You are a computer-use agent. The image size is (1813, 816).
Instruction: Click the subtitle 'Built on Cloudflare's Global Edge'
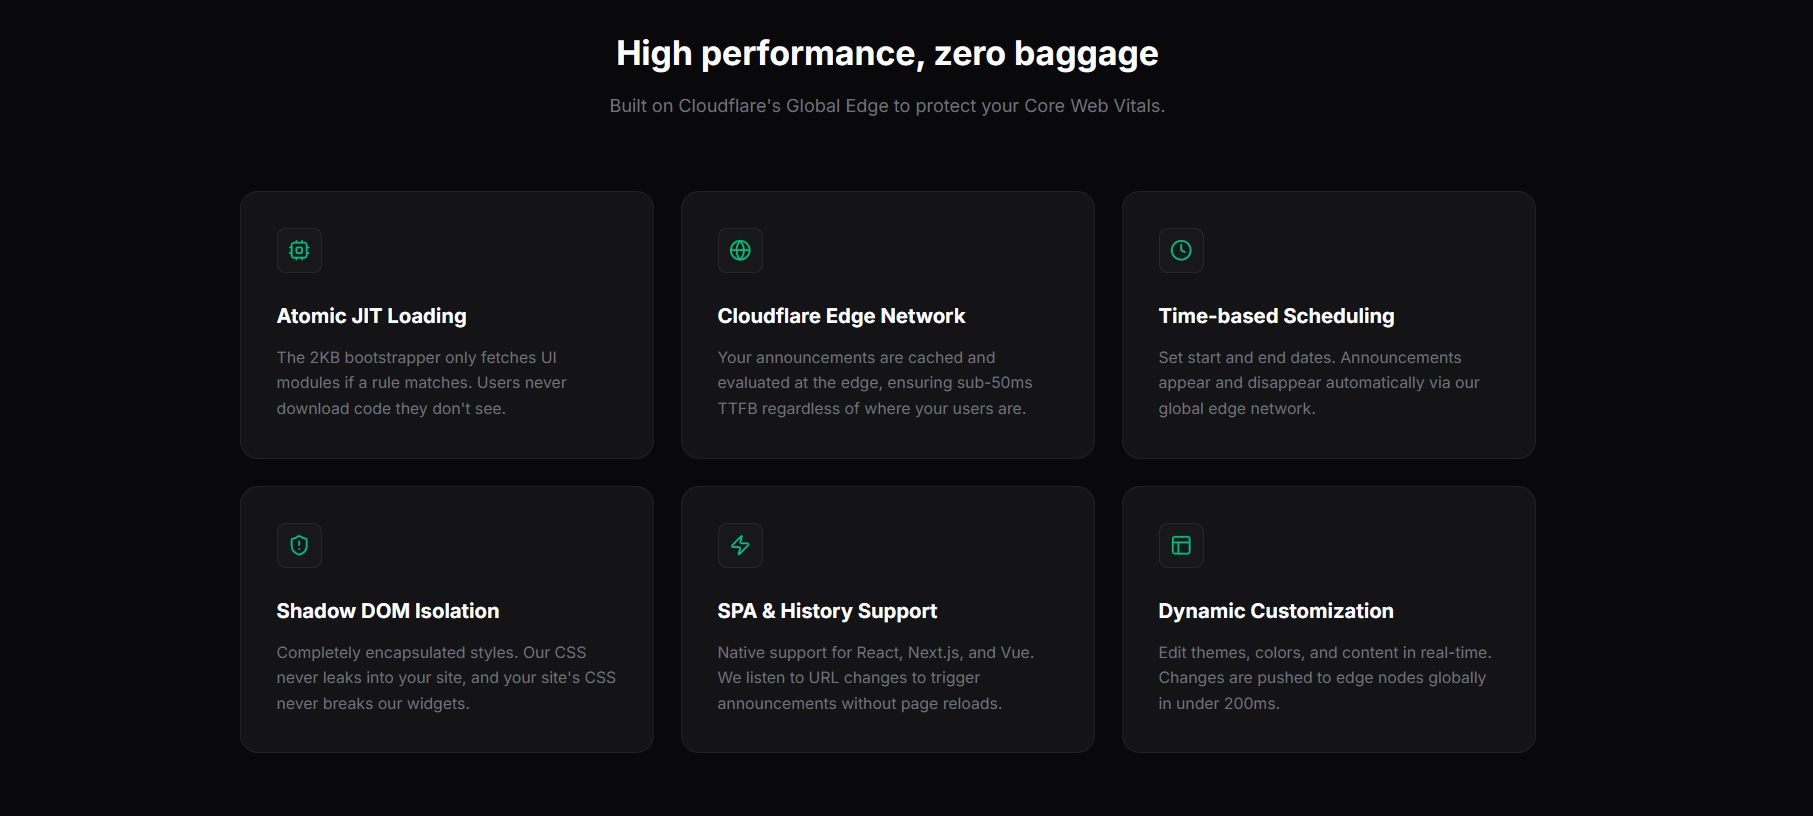(x=887, y=106)
